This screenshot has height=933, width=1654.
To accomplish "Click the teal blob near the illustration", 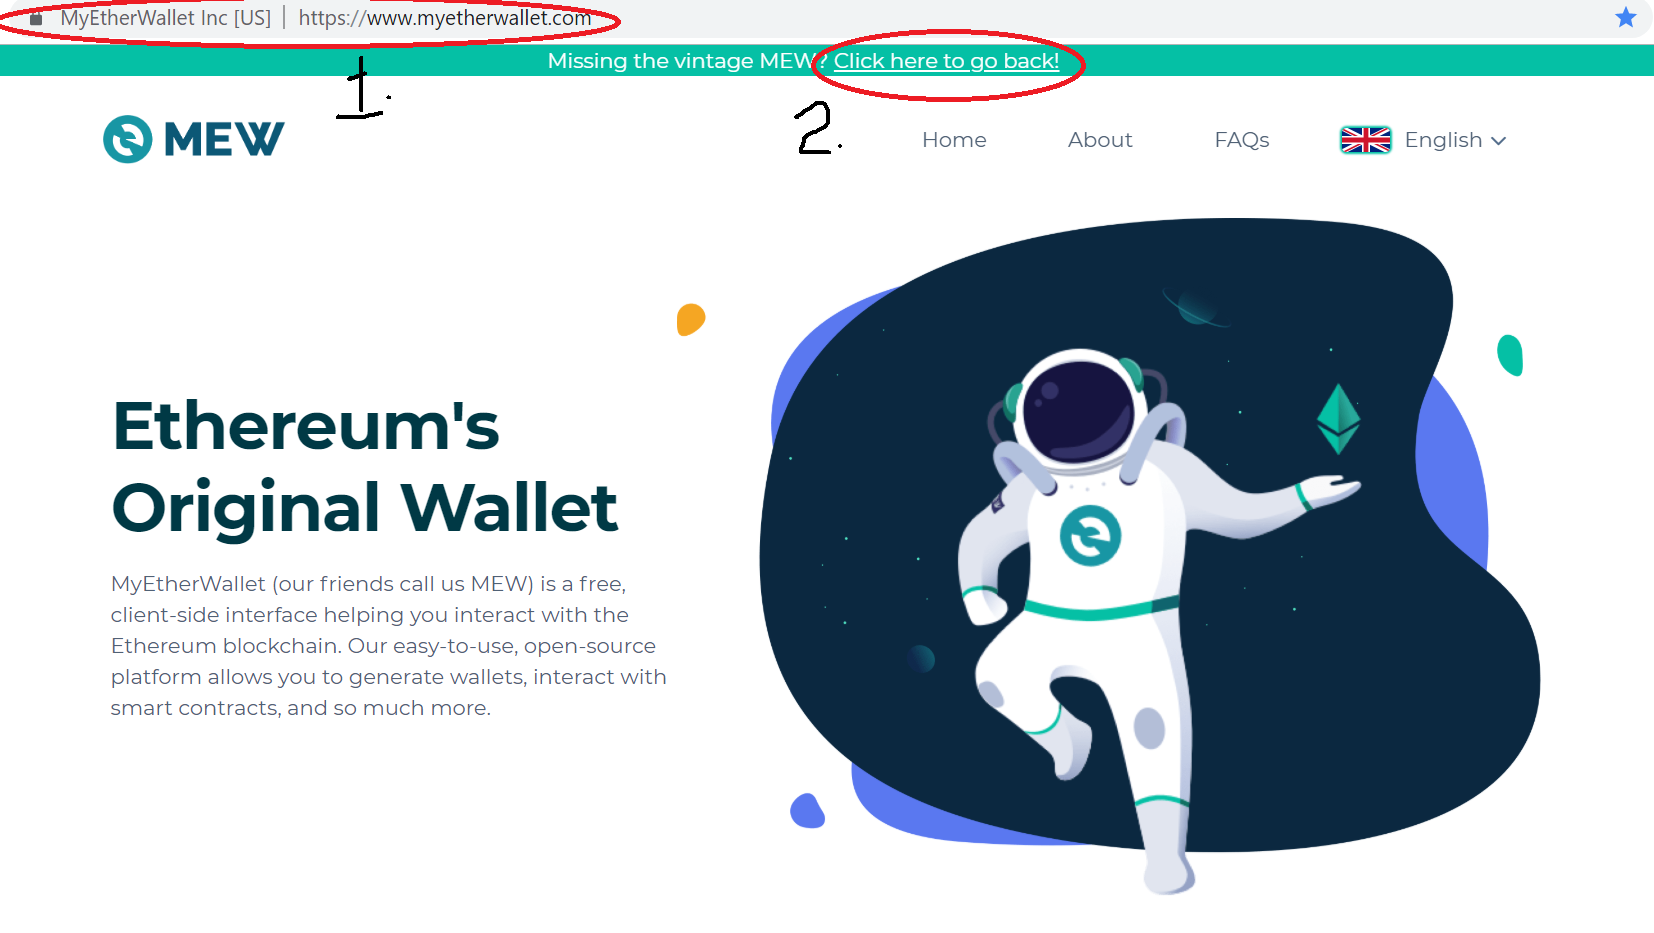I will pyautogui.click(x=1510, y=355).
